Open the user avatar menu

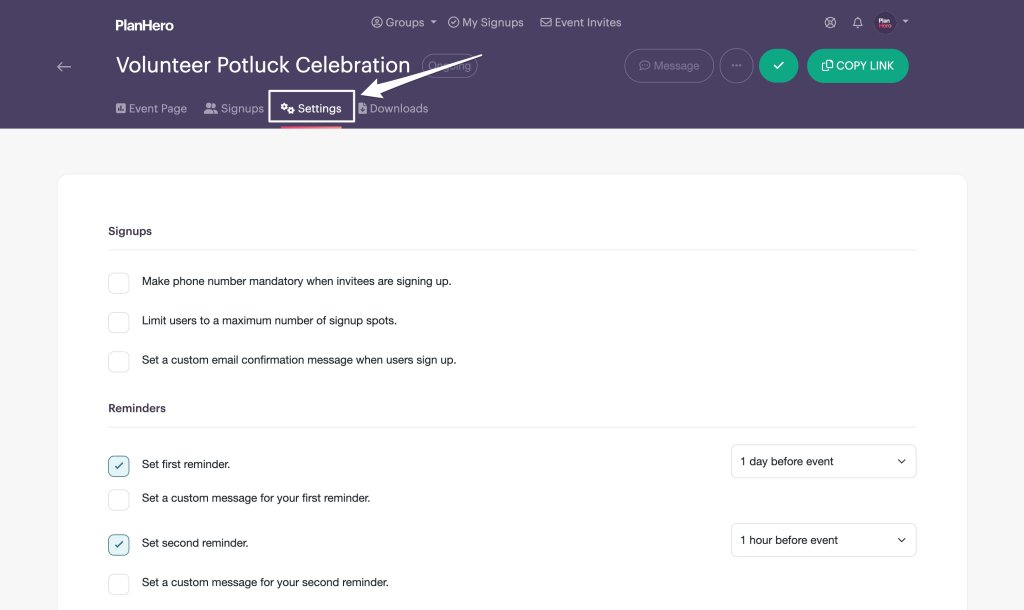[x=886, y=22]
